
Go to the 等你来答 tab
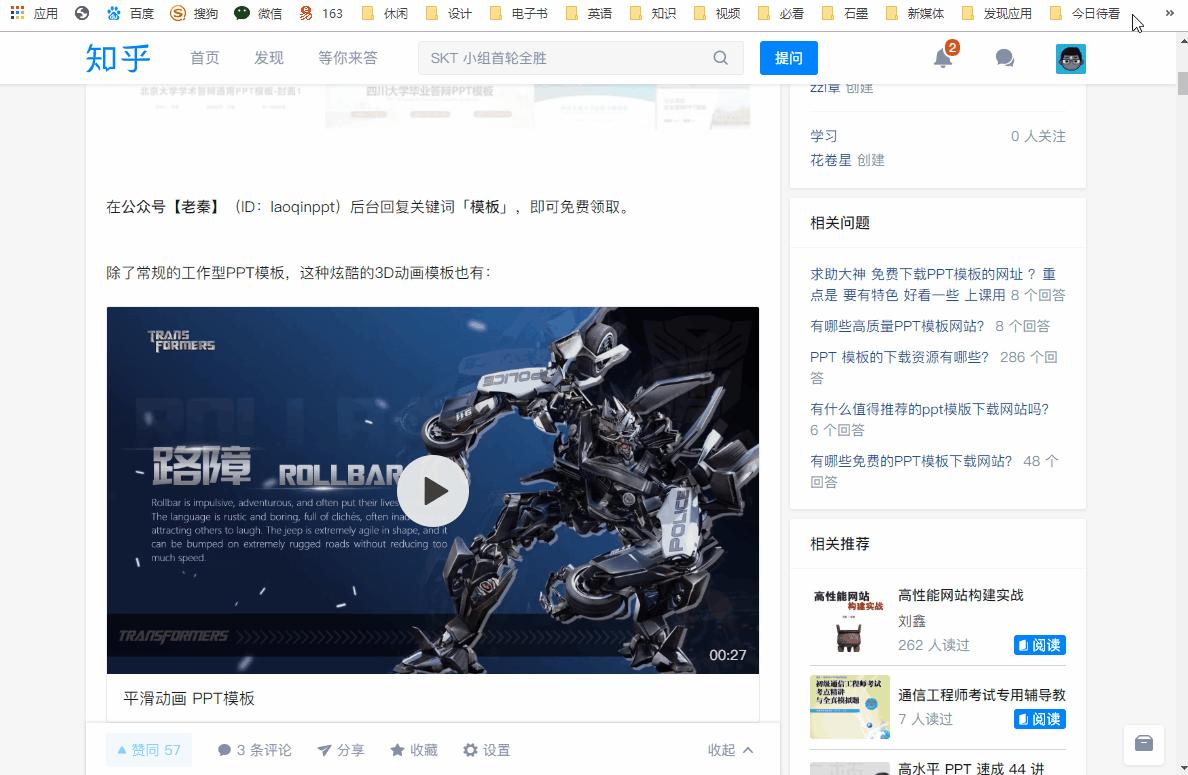(347, 58)
